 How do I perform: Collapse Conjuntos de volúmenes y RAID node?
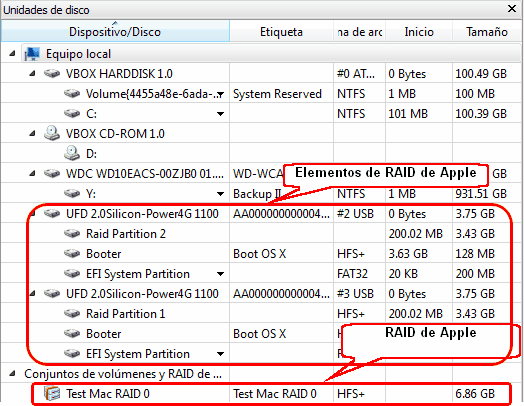point(12,373)
